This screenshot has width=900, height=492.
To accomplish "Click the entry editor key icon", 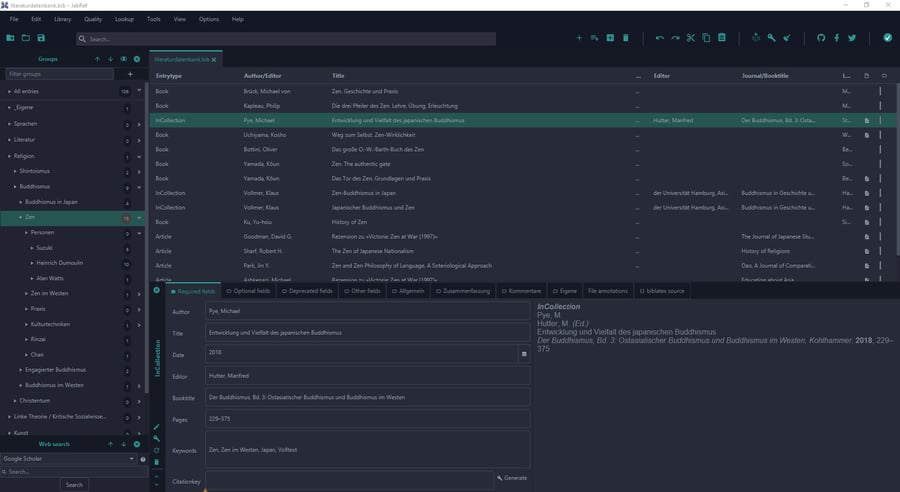I will click(156, 439).
